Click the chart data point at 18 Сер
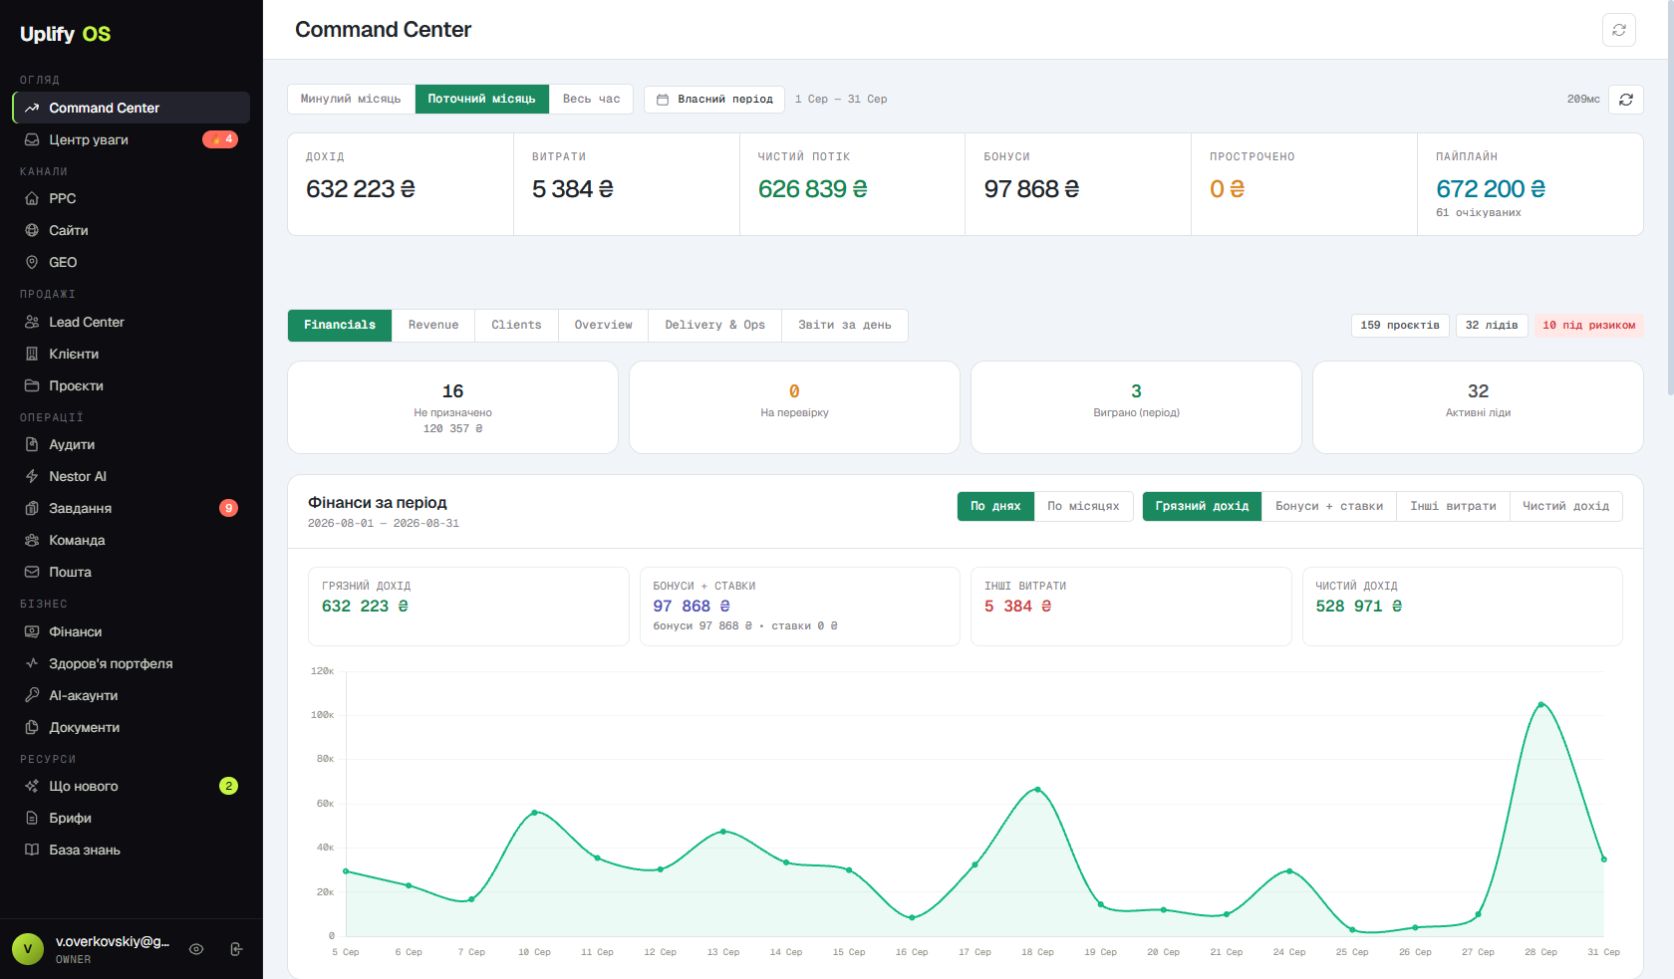The width and height of the screenshot is (1674, 979). (x=1038, y=790)
